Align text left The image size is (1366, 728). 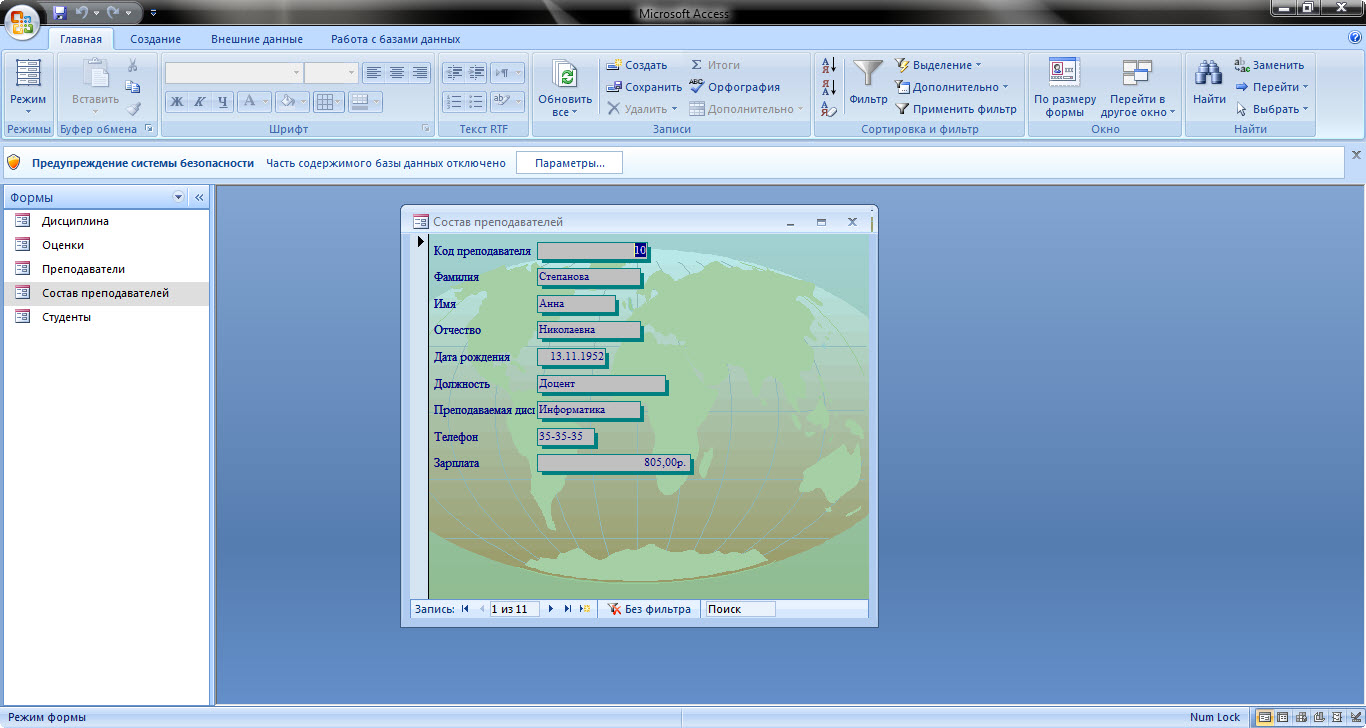tap(373, 72)
